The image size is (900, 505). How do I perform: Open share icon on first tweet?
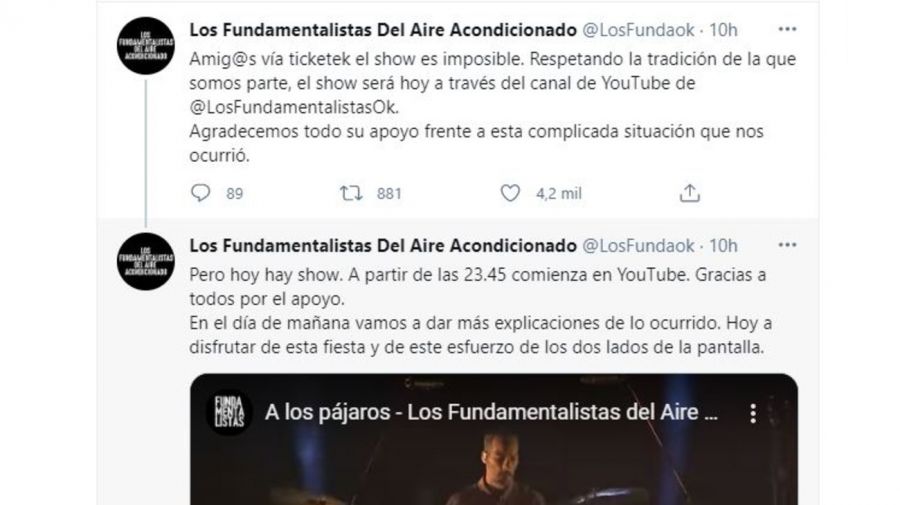(689, 193)
